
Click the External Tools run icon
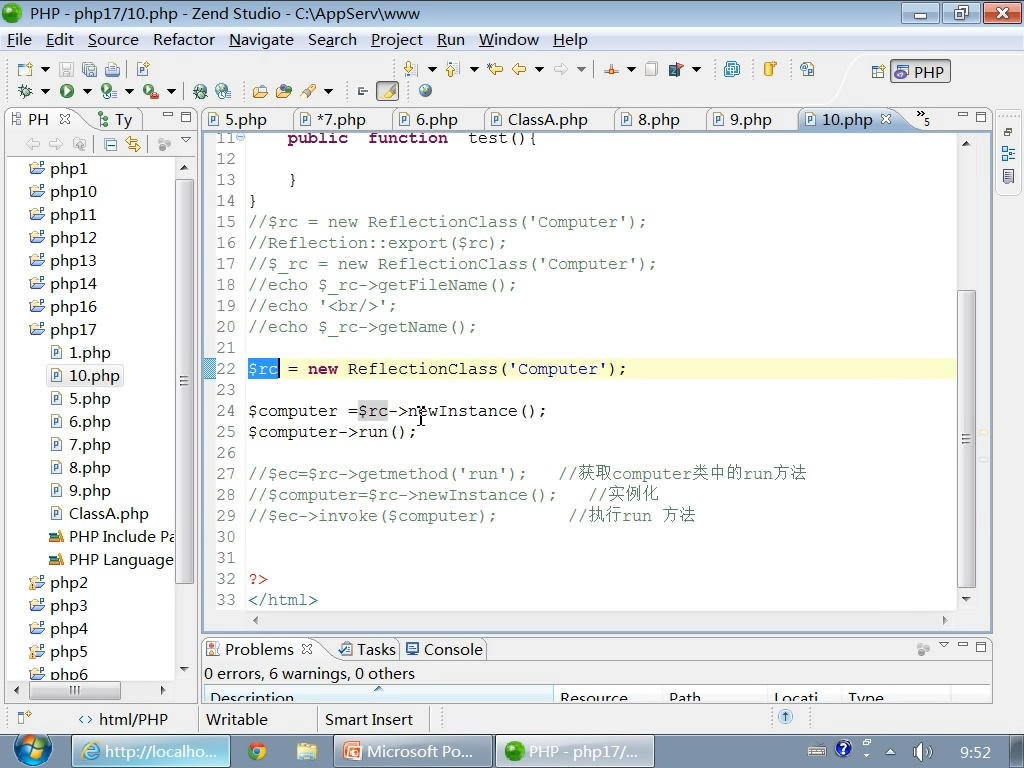tap(150, 91)
